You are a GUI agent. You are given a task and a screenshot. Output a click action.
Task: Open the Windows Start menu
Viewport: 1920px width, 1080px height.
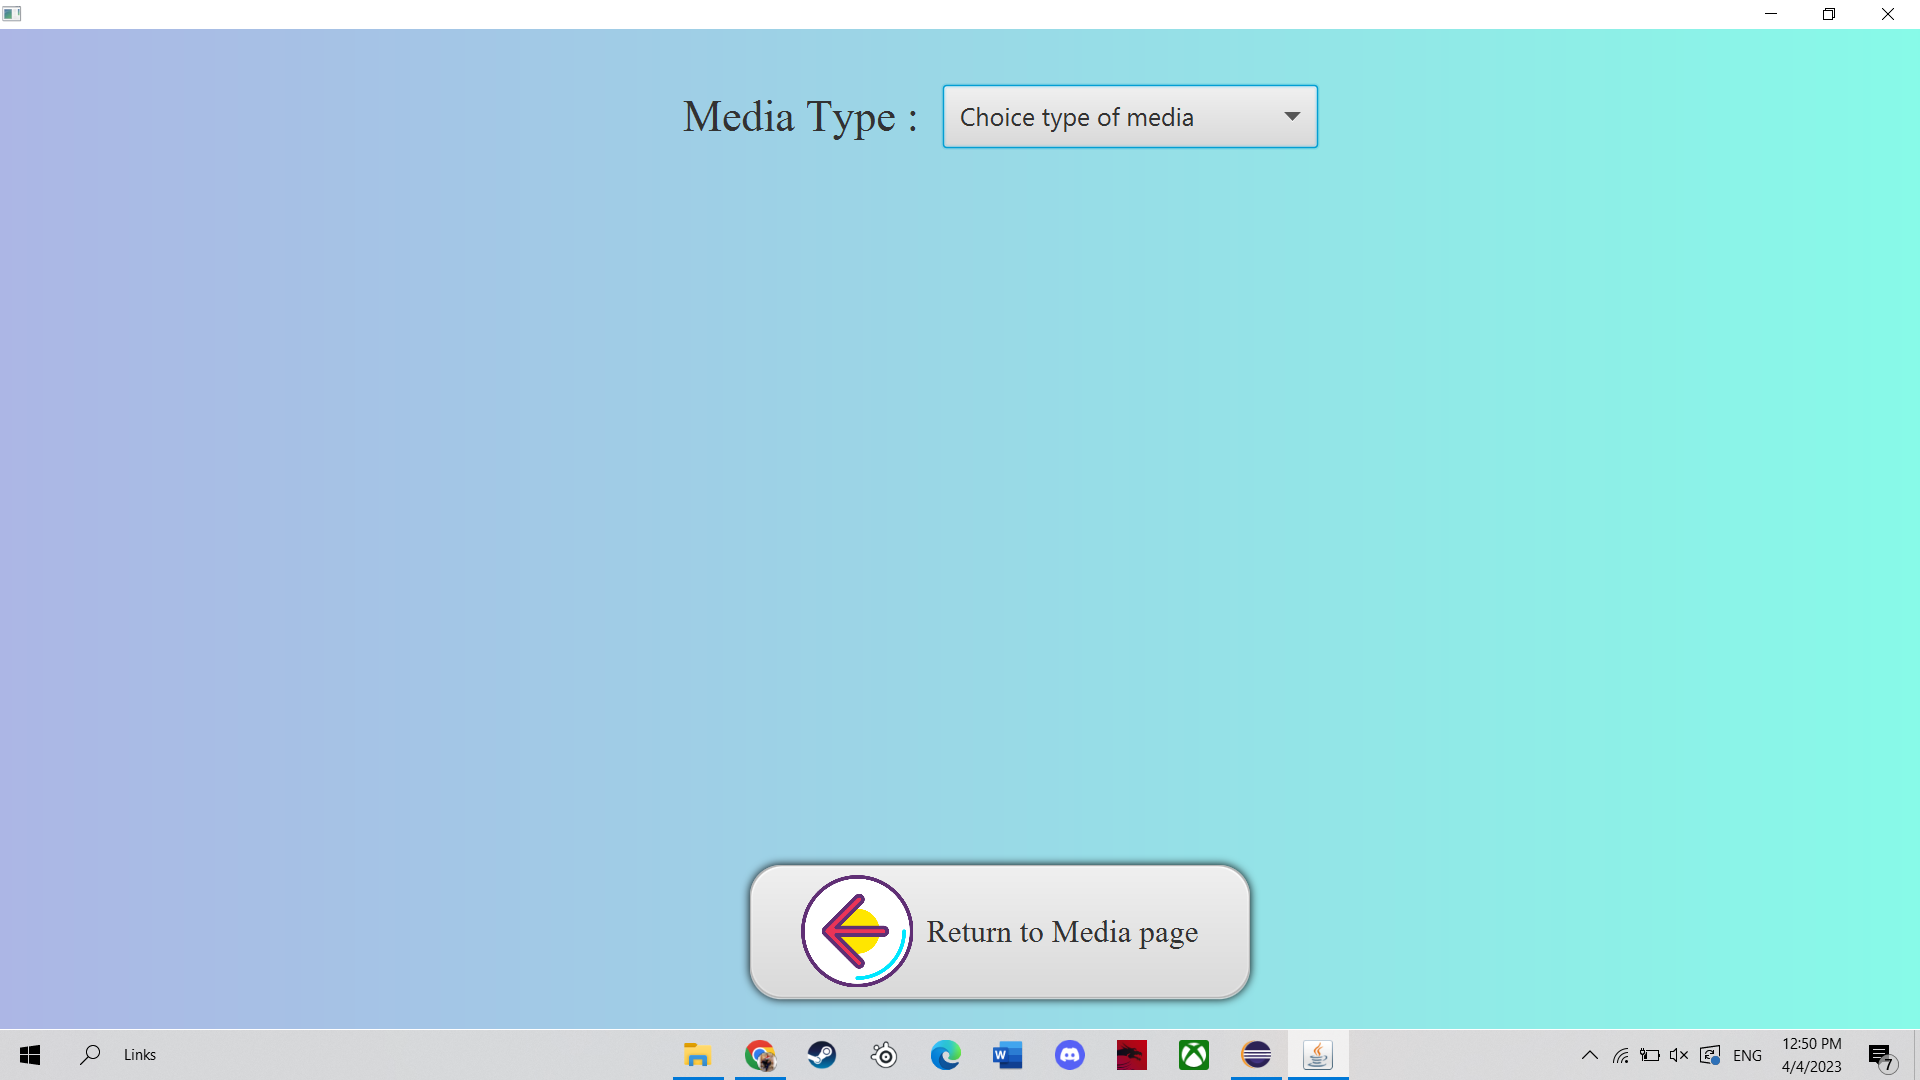tap(30, 1055)
